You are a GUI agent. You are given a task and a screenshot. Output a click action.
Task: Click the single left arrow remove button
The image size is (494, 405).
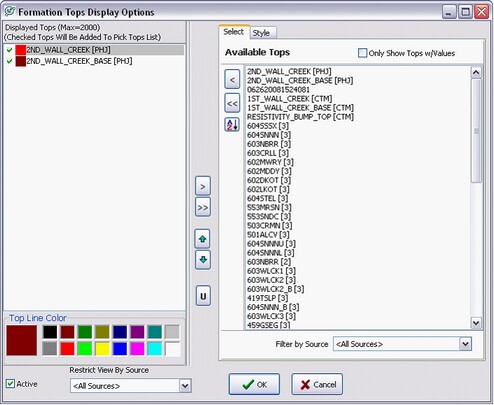pos(232,79)
